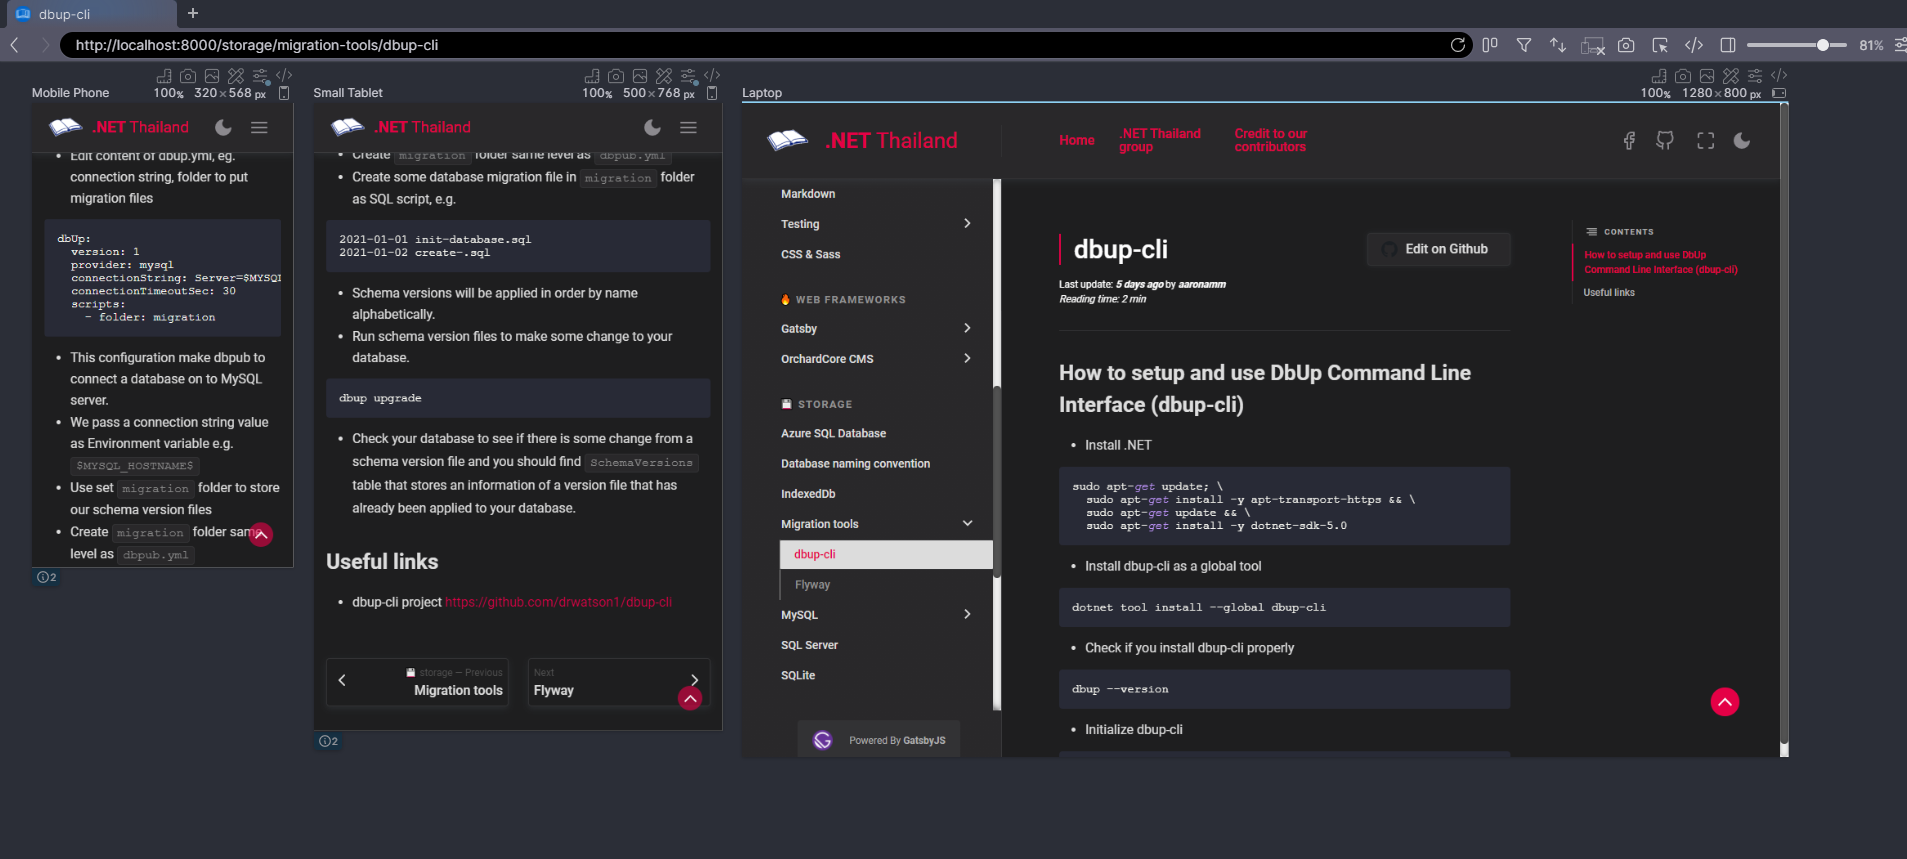Open DevTools from top toolbar code icon

tap(1694, 45)
